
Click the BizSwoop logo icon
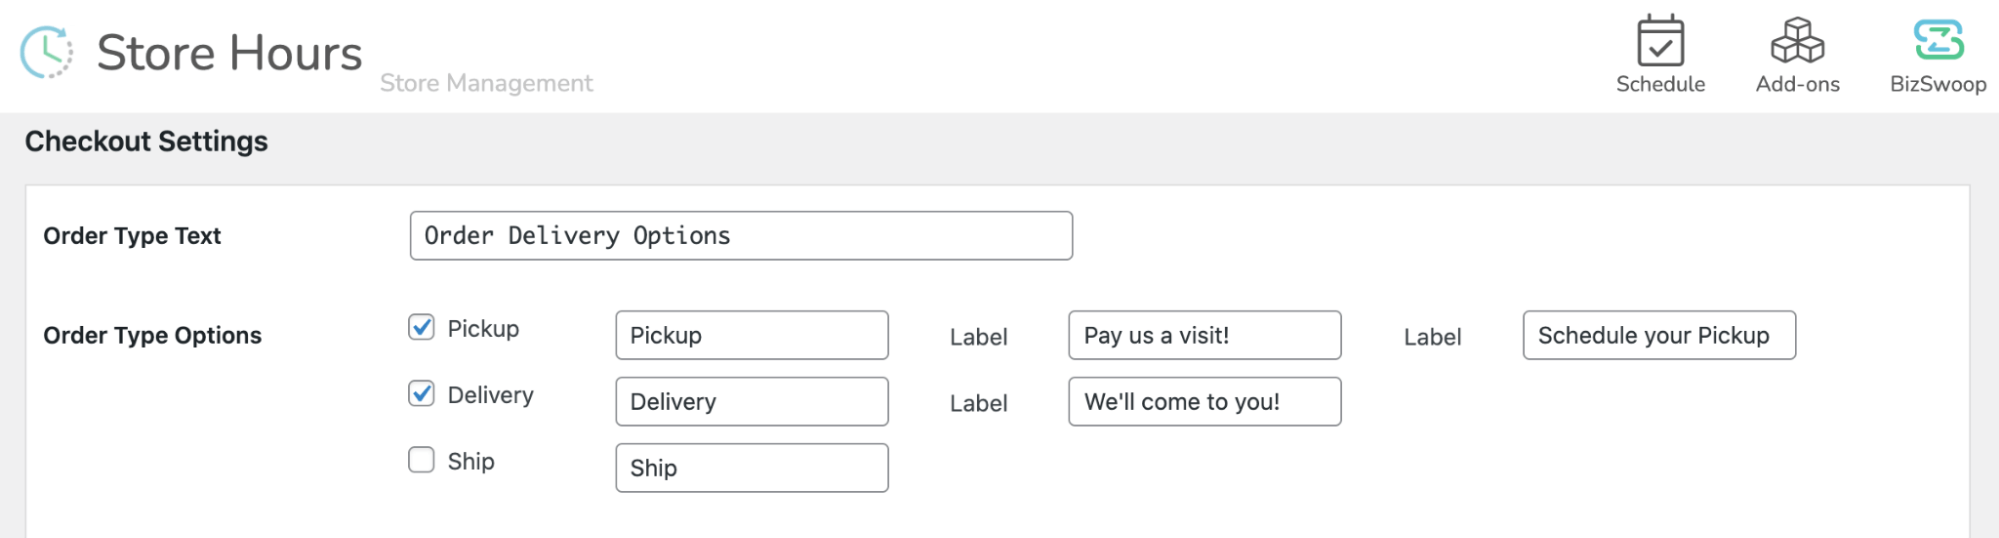1938,41
